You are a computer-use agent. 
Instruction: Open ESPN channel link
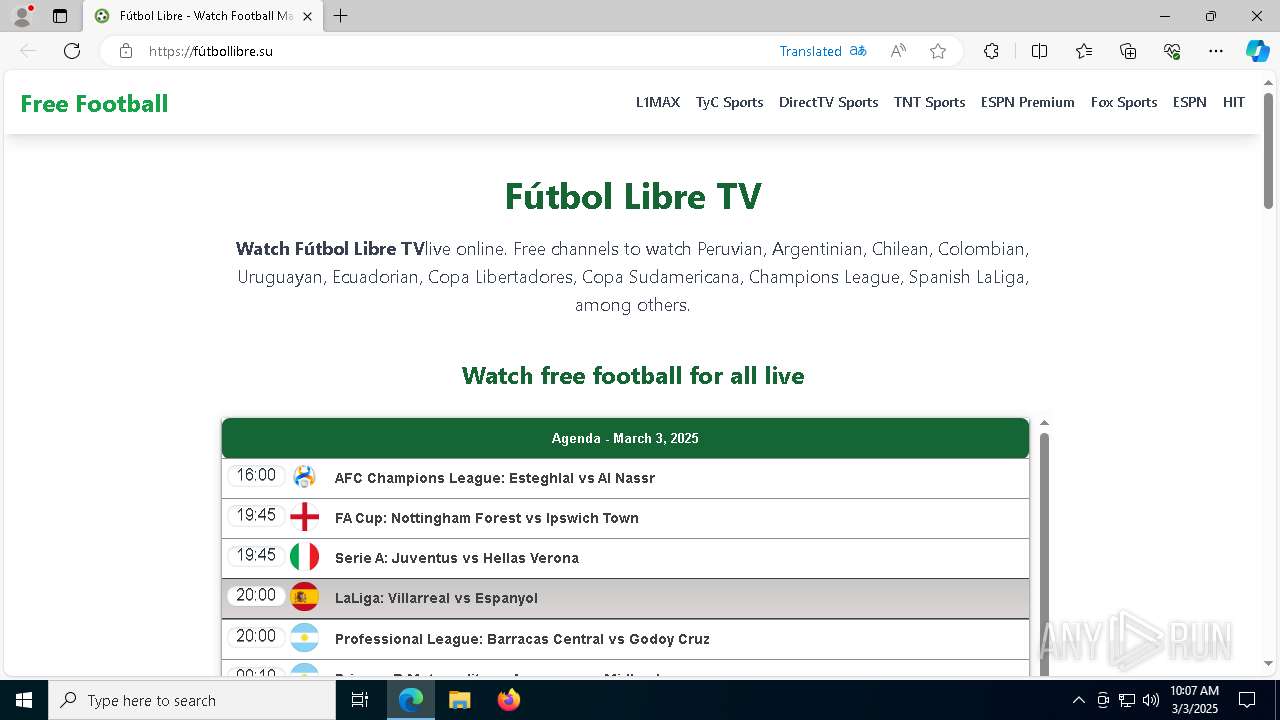[x=1189, y=102]
